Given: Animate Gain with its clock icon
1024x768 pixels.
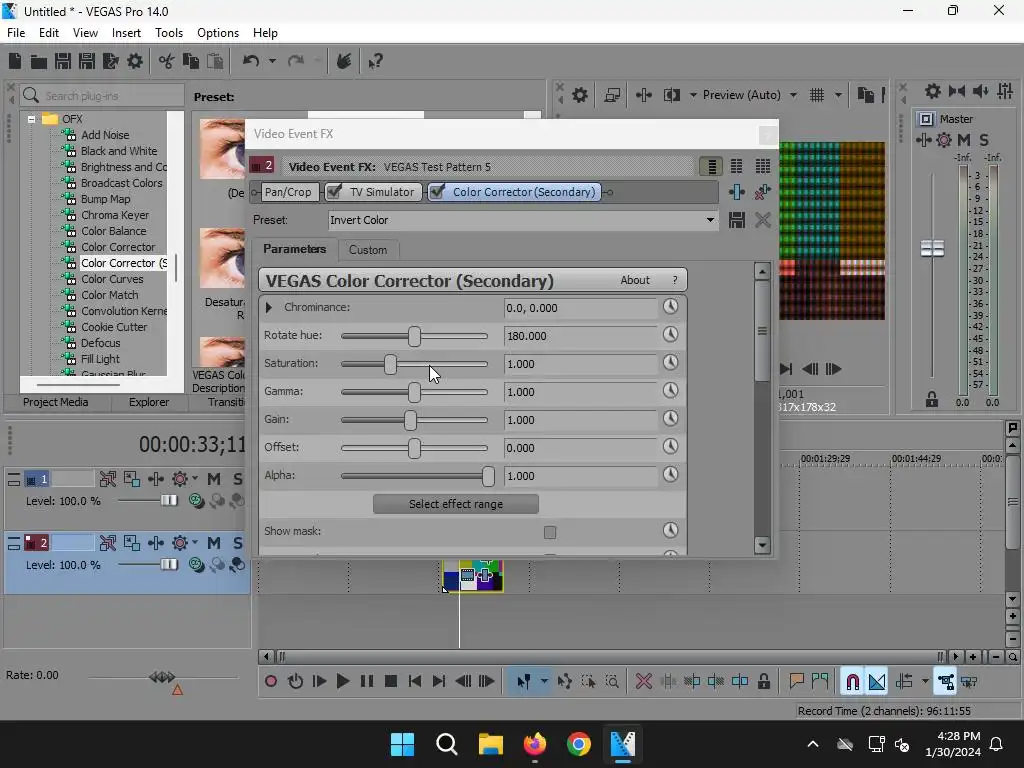Looking at the screenshot, I should (671, 419).
